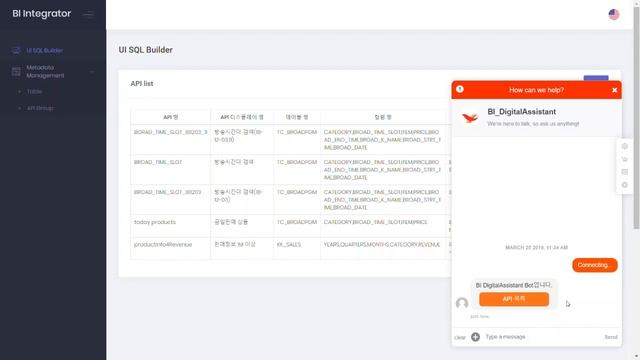This screenshot has width=640, height=360.
Task: Click Send in the chat
Action: coord(611,337)
